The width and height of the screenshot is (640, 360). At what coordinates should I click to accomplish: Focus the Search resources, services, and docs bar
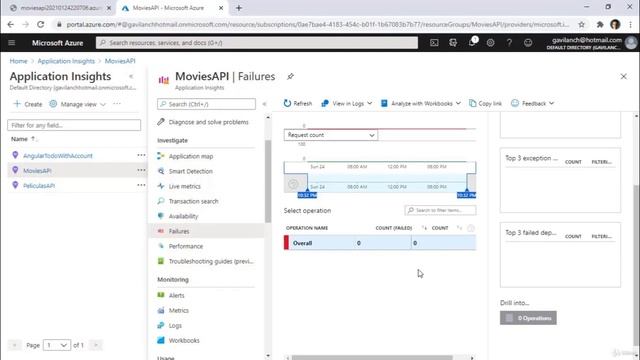[x=257, y=43]
